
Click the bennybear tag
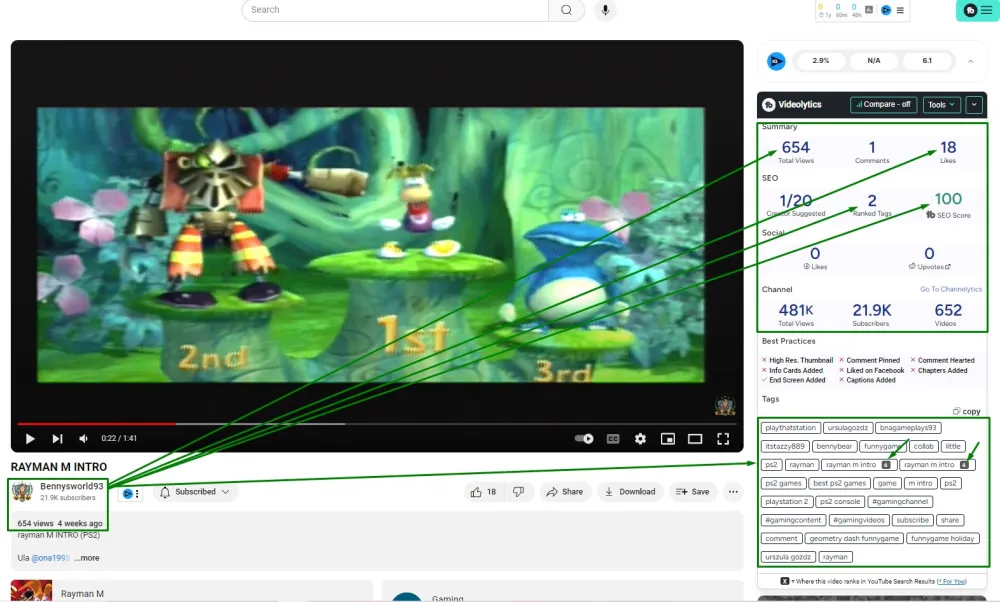834,446
